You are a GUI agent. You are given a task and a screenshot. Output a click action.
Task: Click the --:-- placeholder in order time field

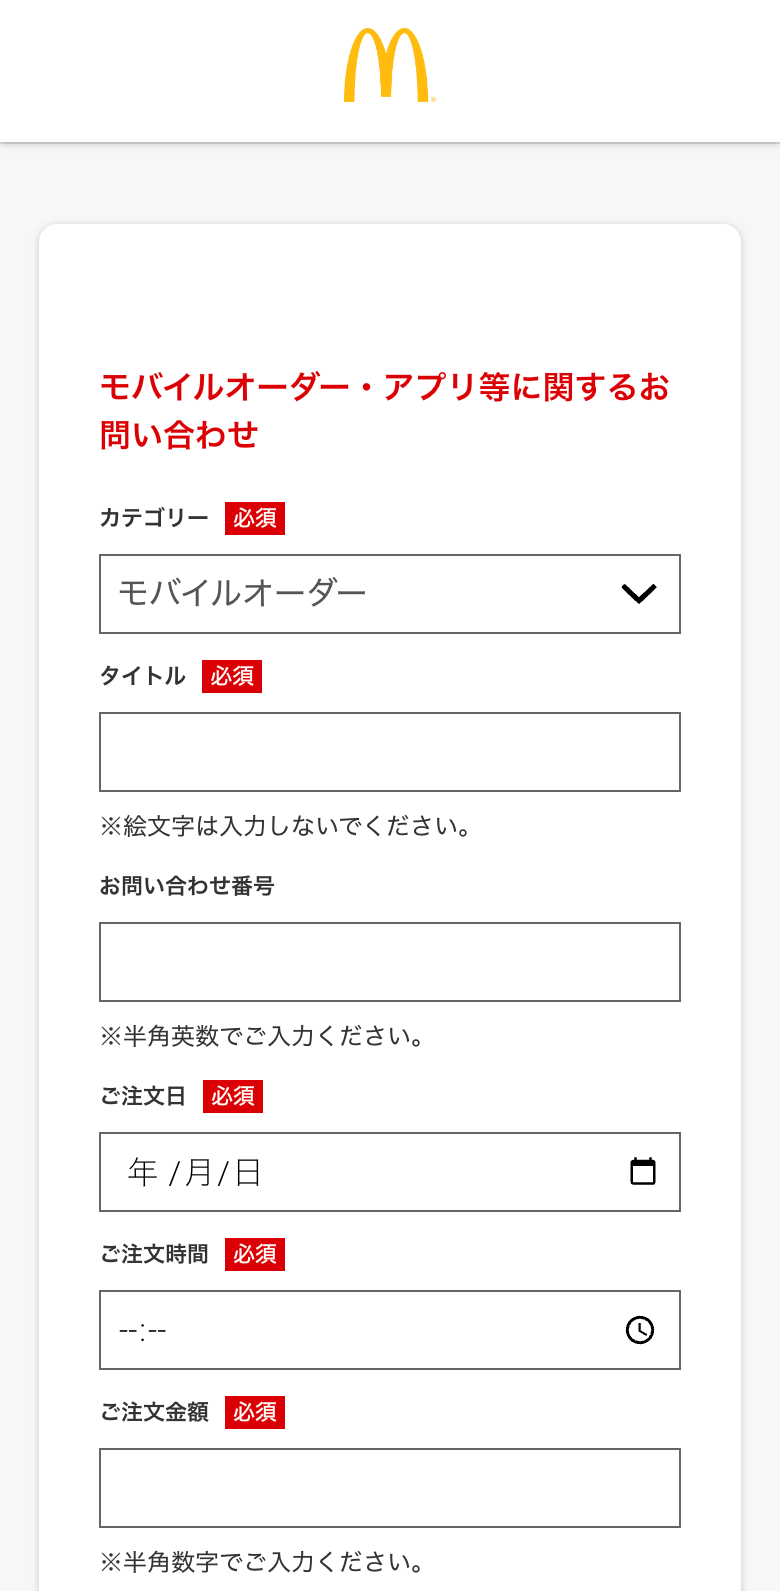pyautogui.click(x=143, y=1330)
